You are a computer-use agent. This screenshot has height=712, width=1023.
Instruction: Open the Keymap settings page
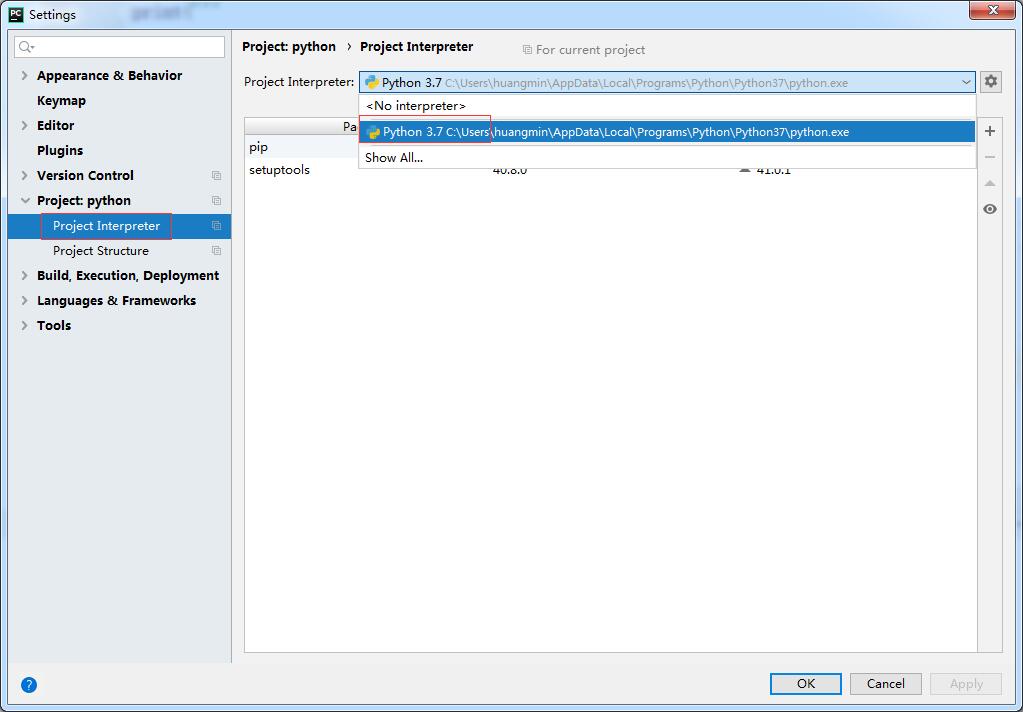[x=61, y=101]
